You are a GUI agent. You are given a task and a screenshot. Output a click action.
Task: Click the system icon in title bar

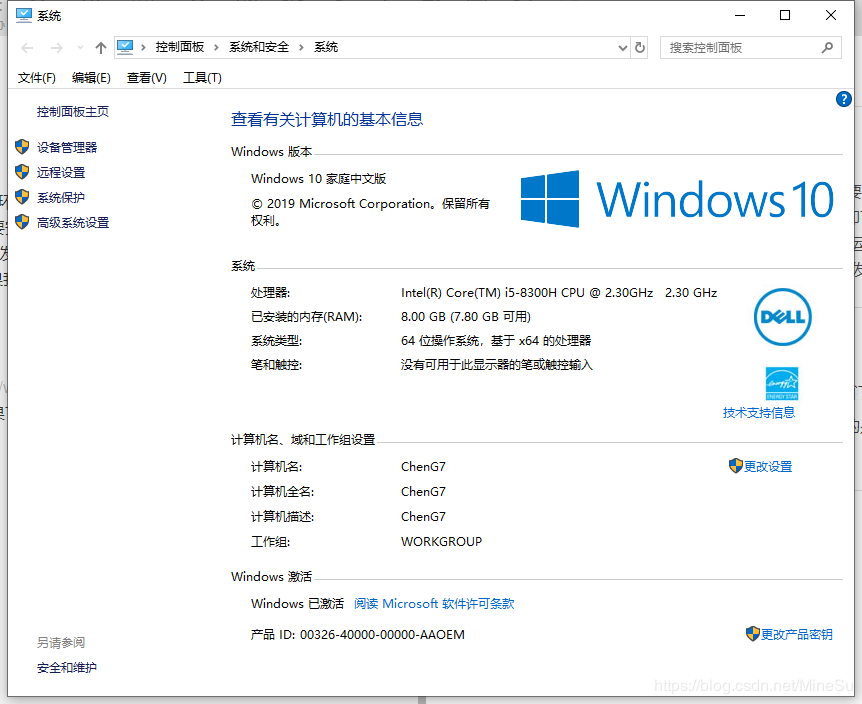tap(24, 15)
